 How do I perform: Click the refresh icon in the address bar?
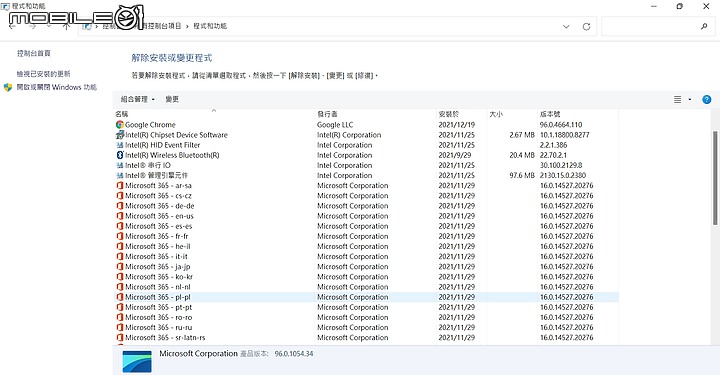(x=586, y=27)
